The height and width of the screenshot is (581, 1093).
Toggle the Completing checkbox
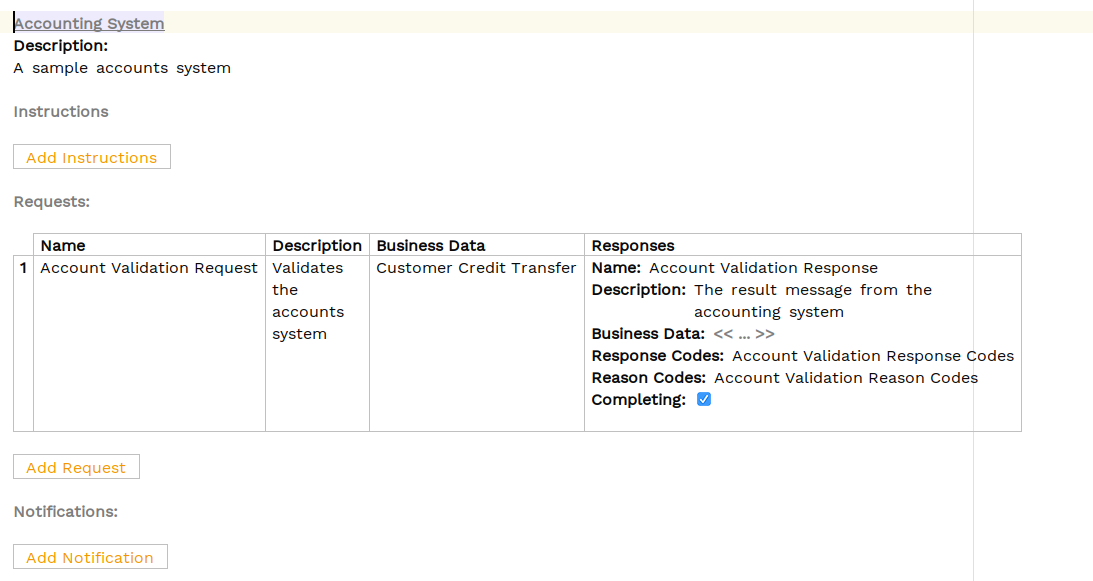(x=704, y=400)
